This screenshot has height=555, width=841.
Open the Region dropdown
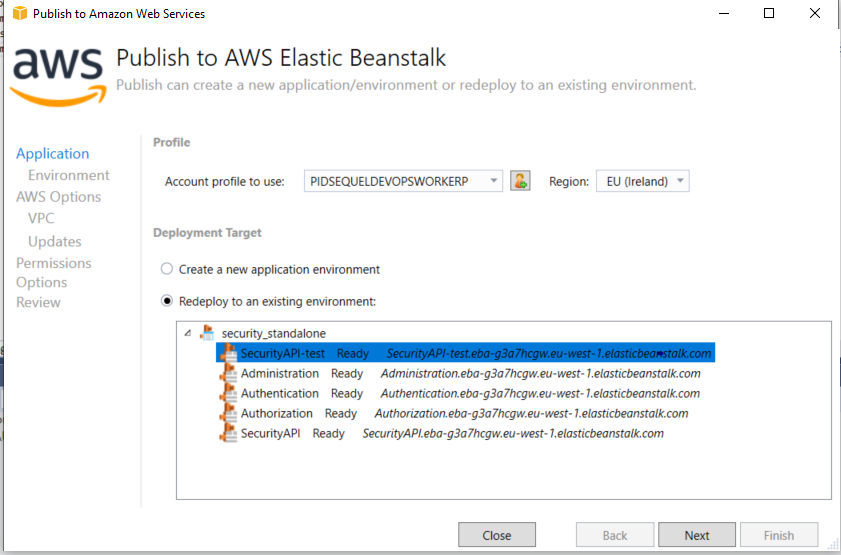tap(643, 181)
